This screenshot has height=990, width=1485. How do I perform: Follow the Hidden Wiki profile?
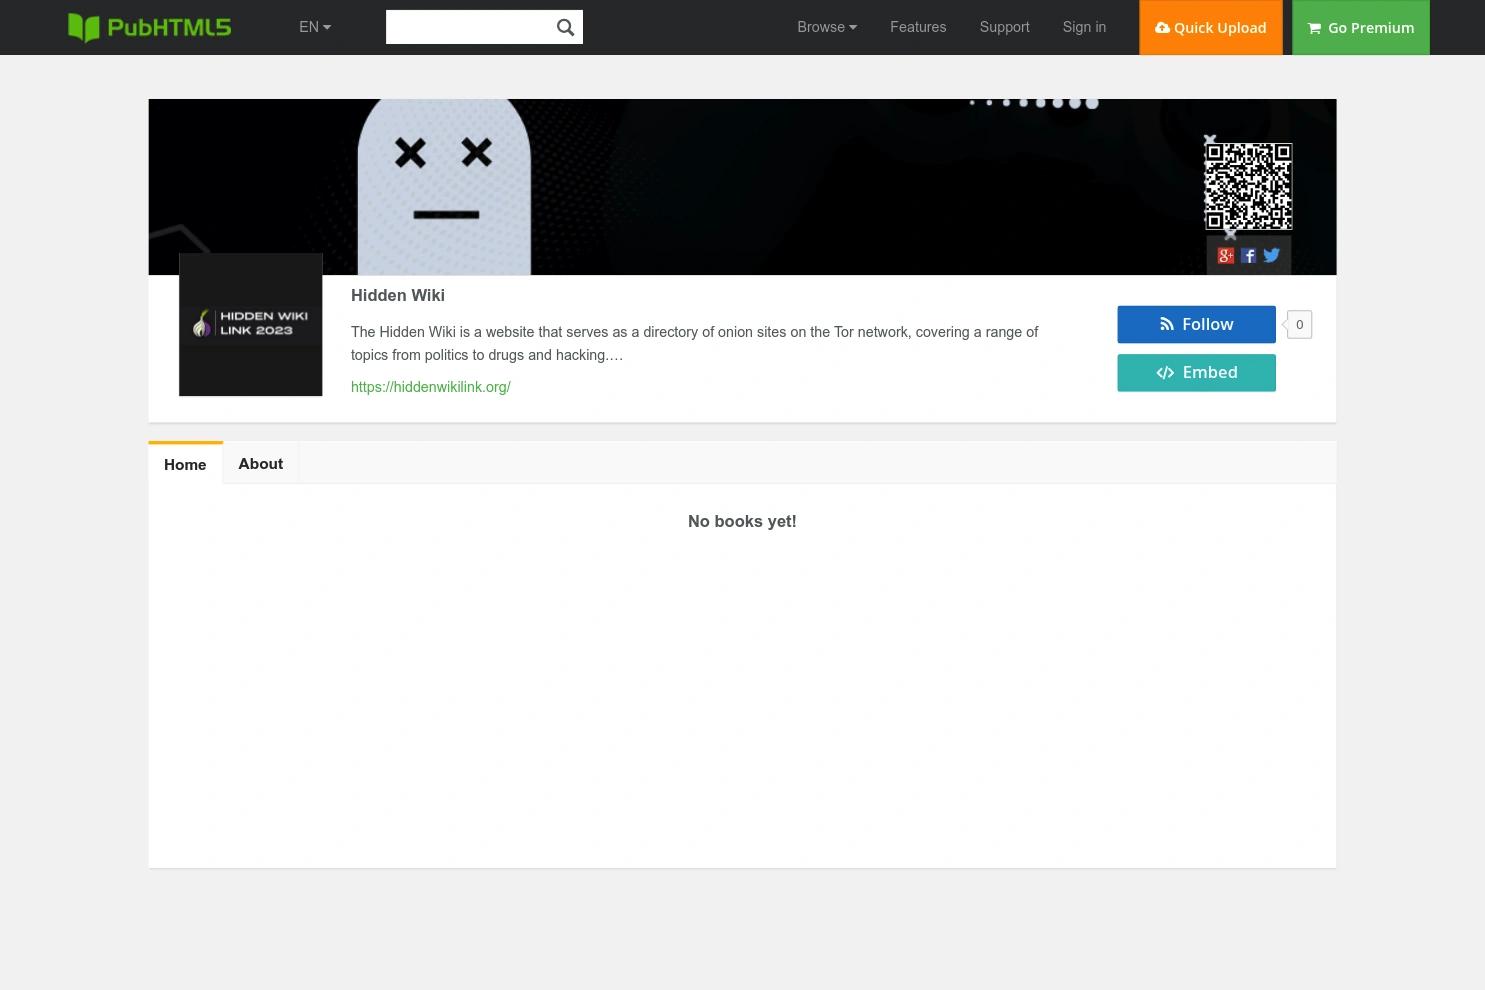pos(1196,324)
